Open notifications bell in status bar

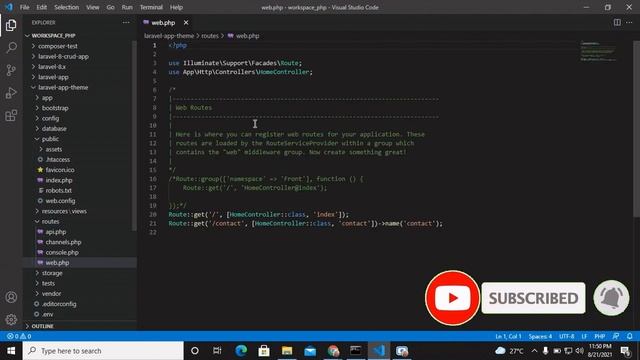pos(629,336)
